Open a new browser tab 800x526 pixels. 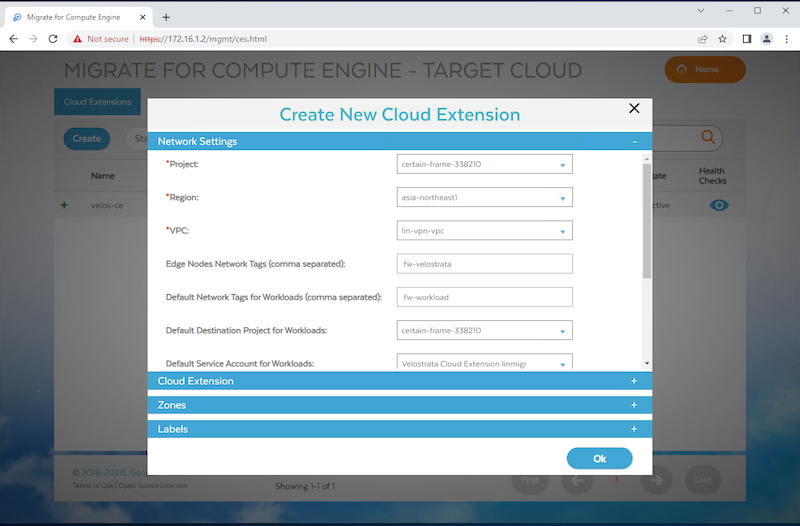pos(166,17)
